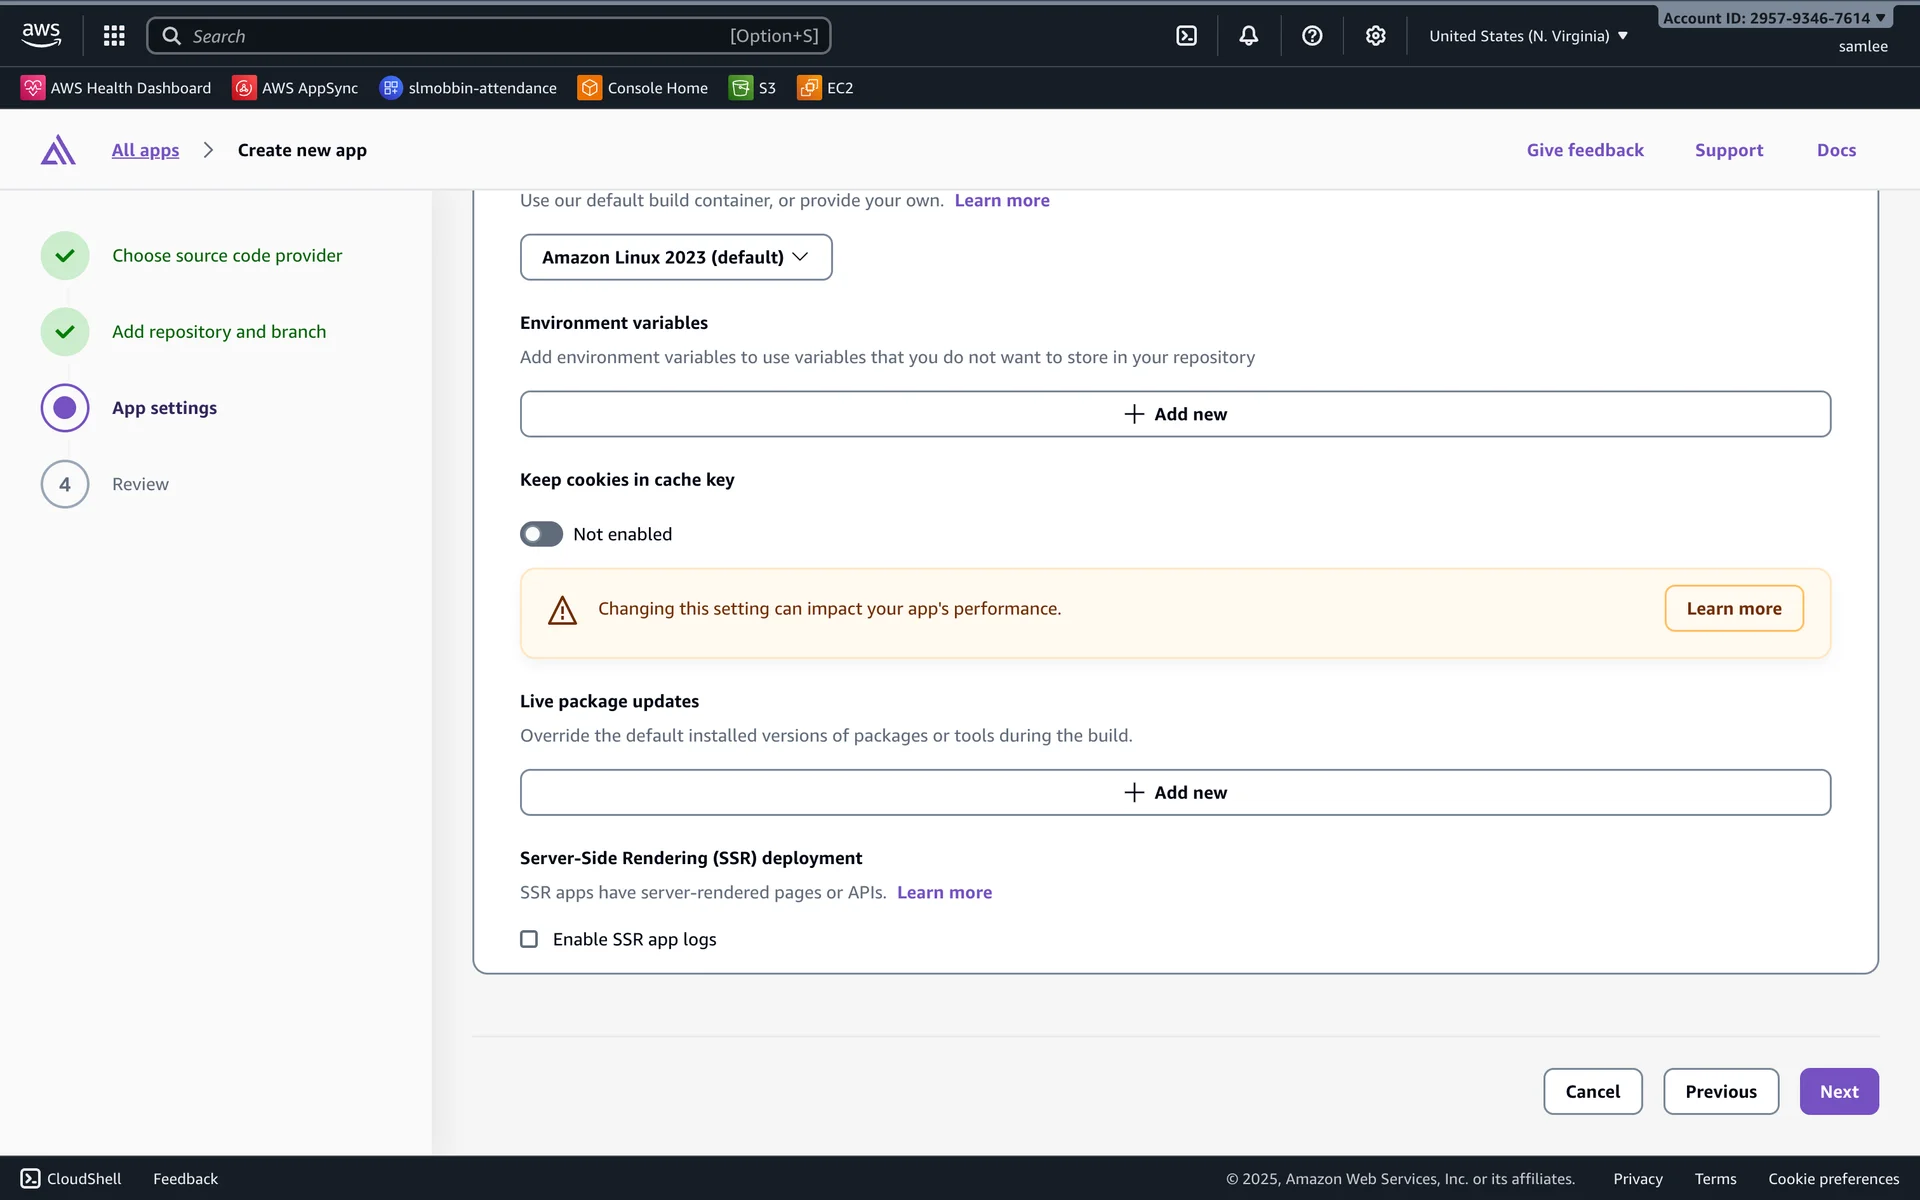Toggle Keep cookies in cache key switch
Image resolution: width=1920 pixels, height=1200 pixels.
(541, 534)
